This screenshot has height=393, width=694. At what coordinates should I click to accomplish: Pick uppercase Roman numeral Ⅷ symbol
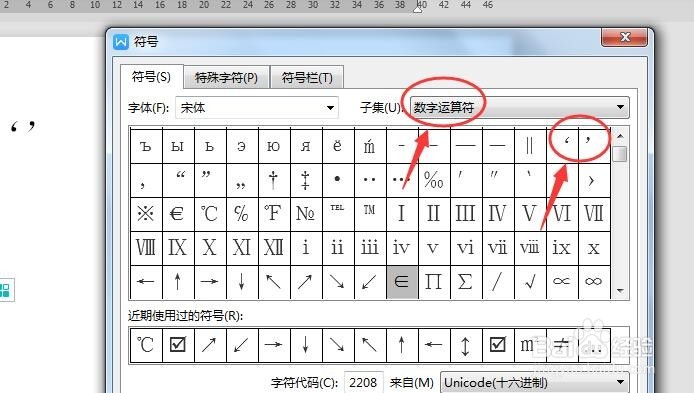[x=145, y=248]
